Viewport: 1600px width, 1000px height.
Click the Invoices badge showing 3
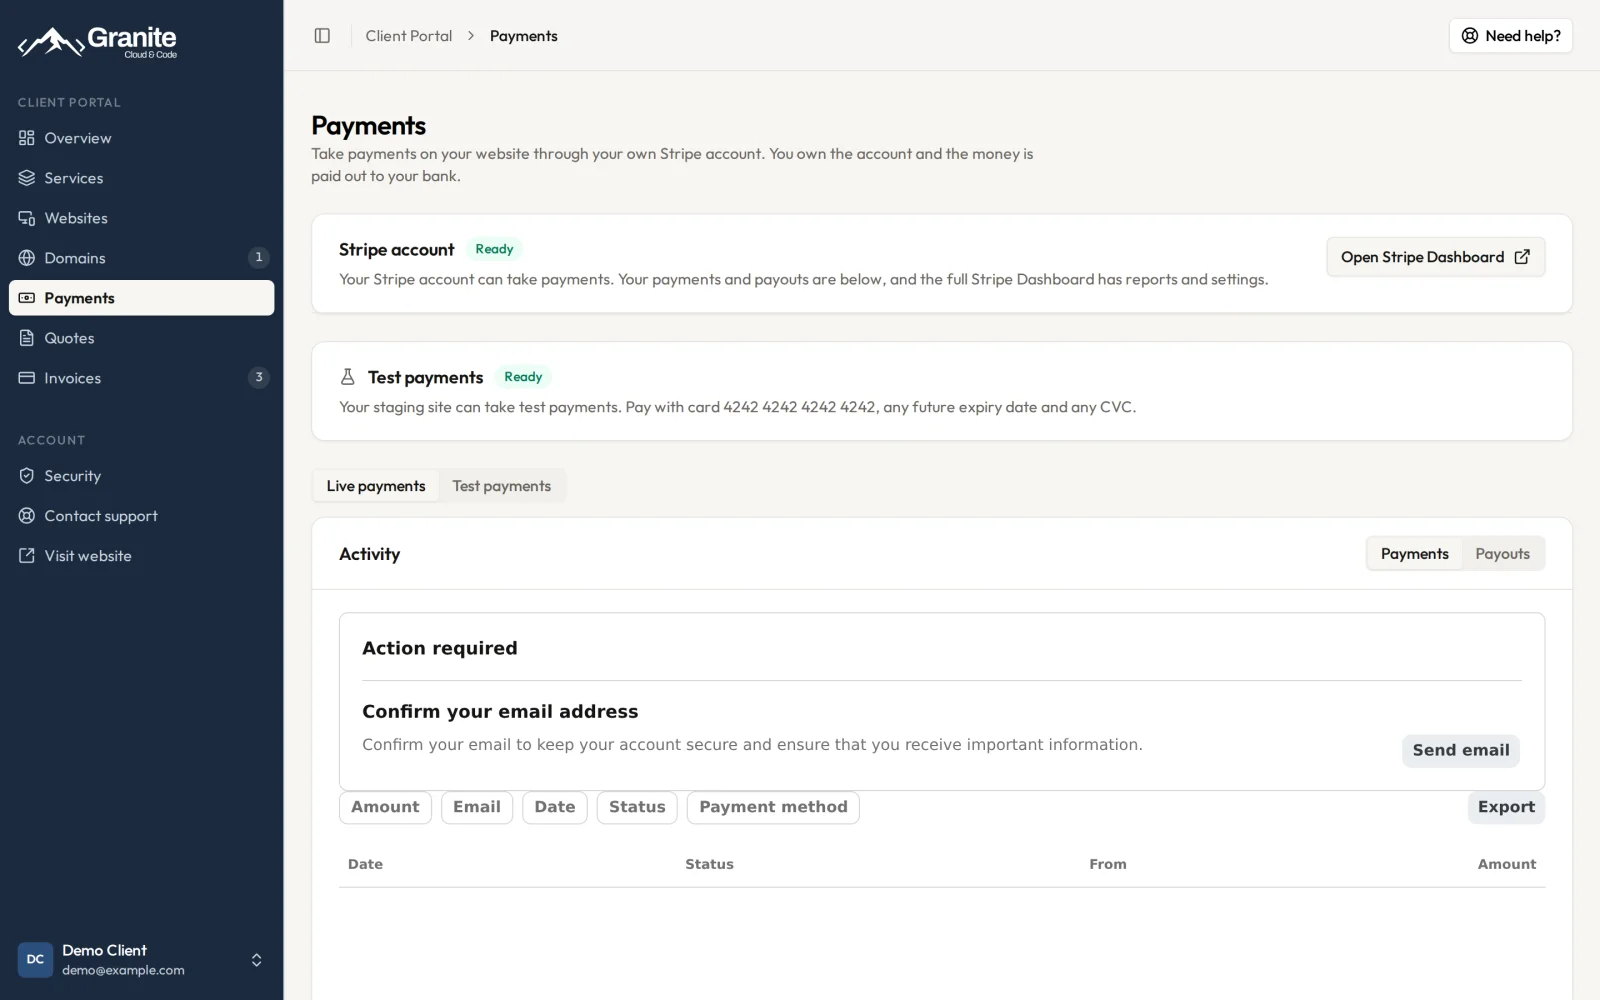[x=259, y=378]
